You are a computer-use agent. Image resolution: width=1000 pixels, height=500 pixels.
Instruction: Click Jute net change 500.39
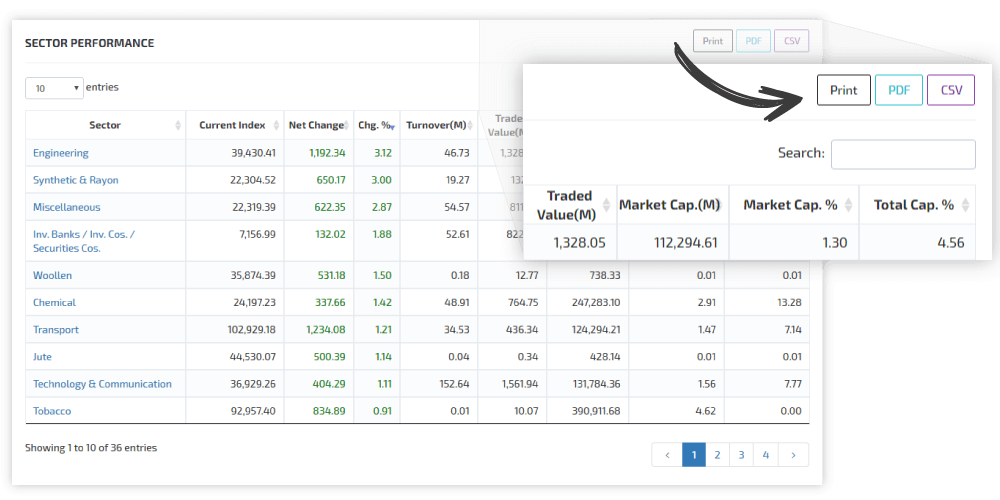(330, 357)
